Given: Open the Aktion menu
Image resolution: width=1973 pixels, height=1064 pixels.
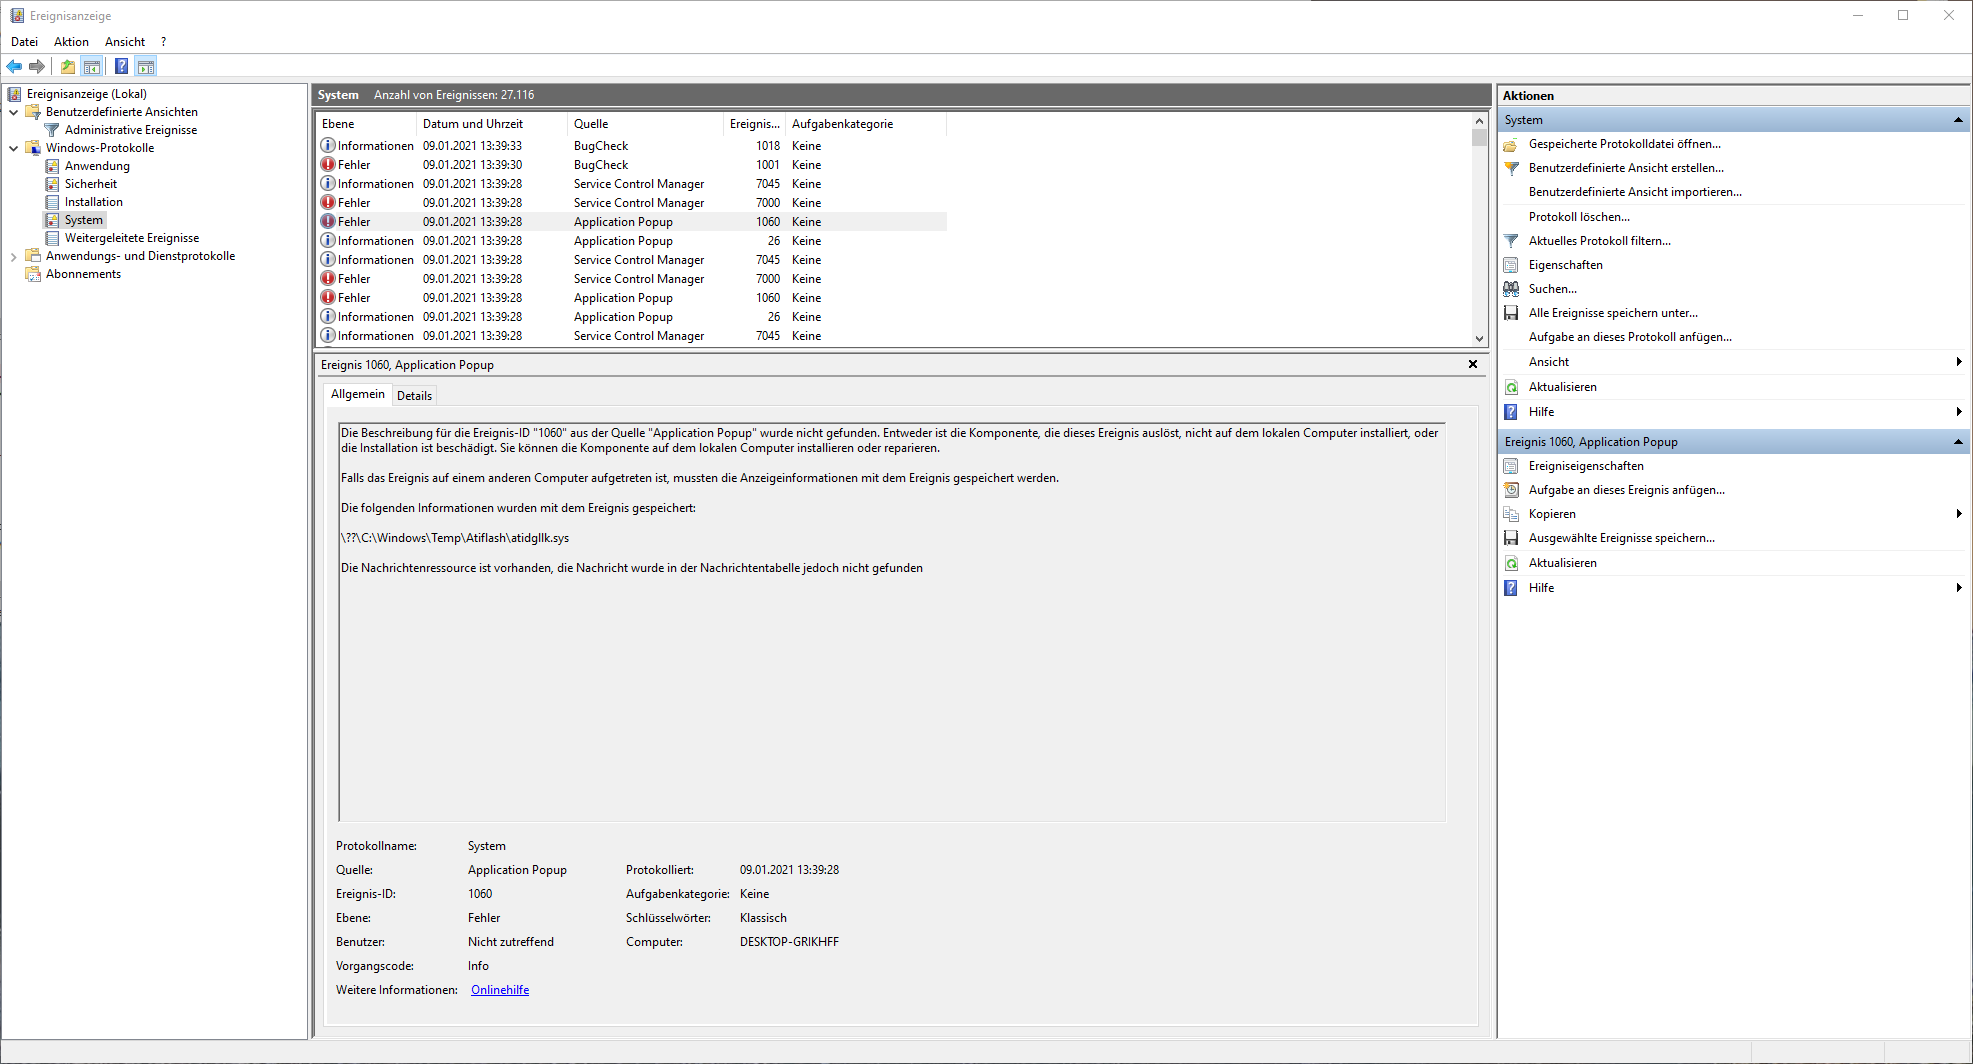Looking at the screenshot, I should [x=71, y=42].
